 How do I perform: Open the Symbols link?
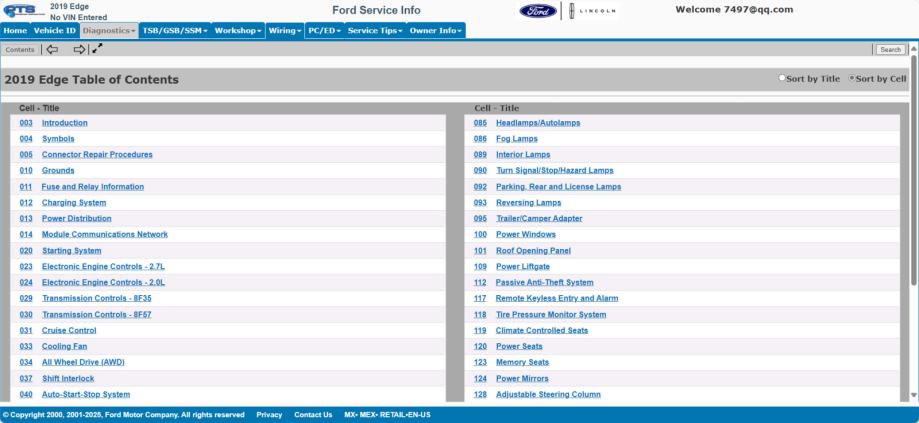coord(58,139)
